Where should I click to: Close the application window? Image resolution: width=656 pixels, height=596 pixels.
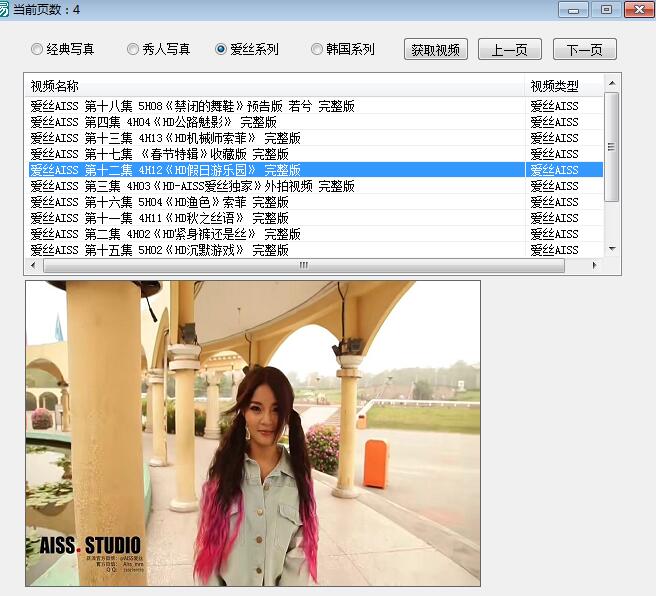coord(639,10)
